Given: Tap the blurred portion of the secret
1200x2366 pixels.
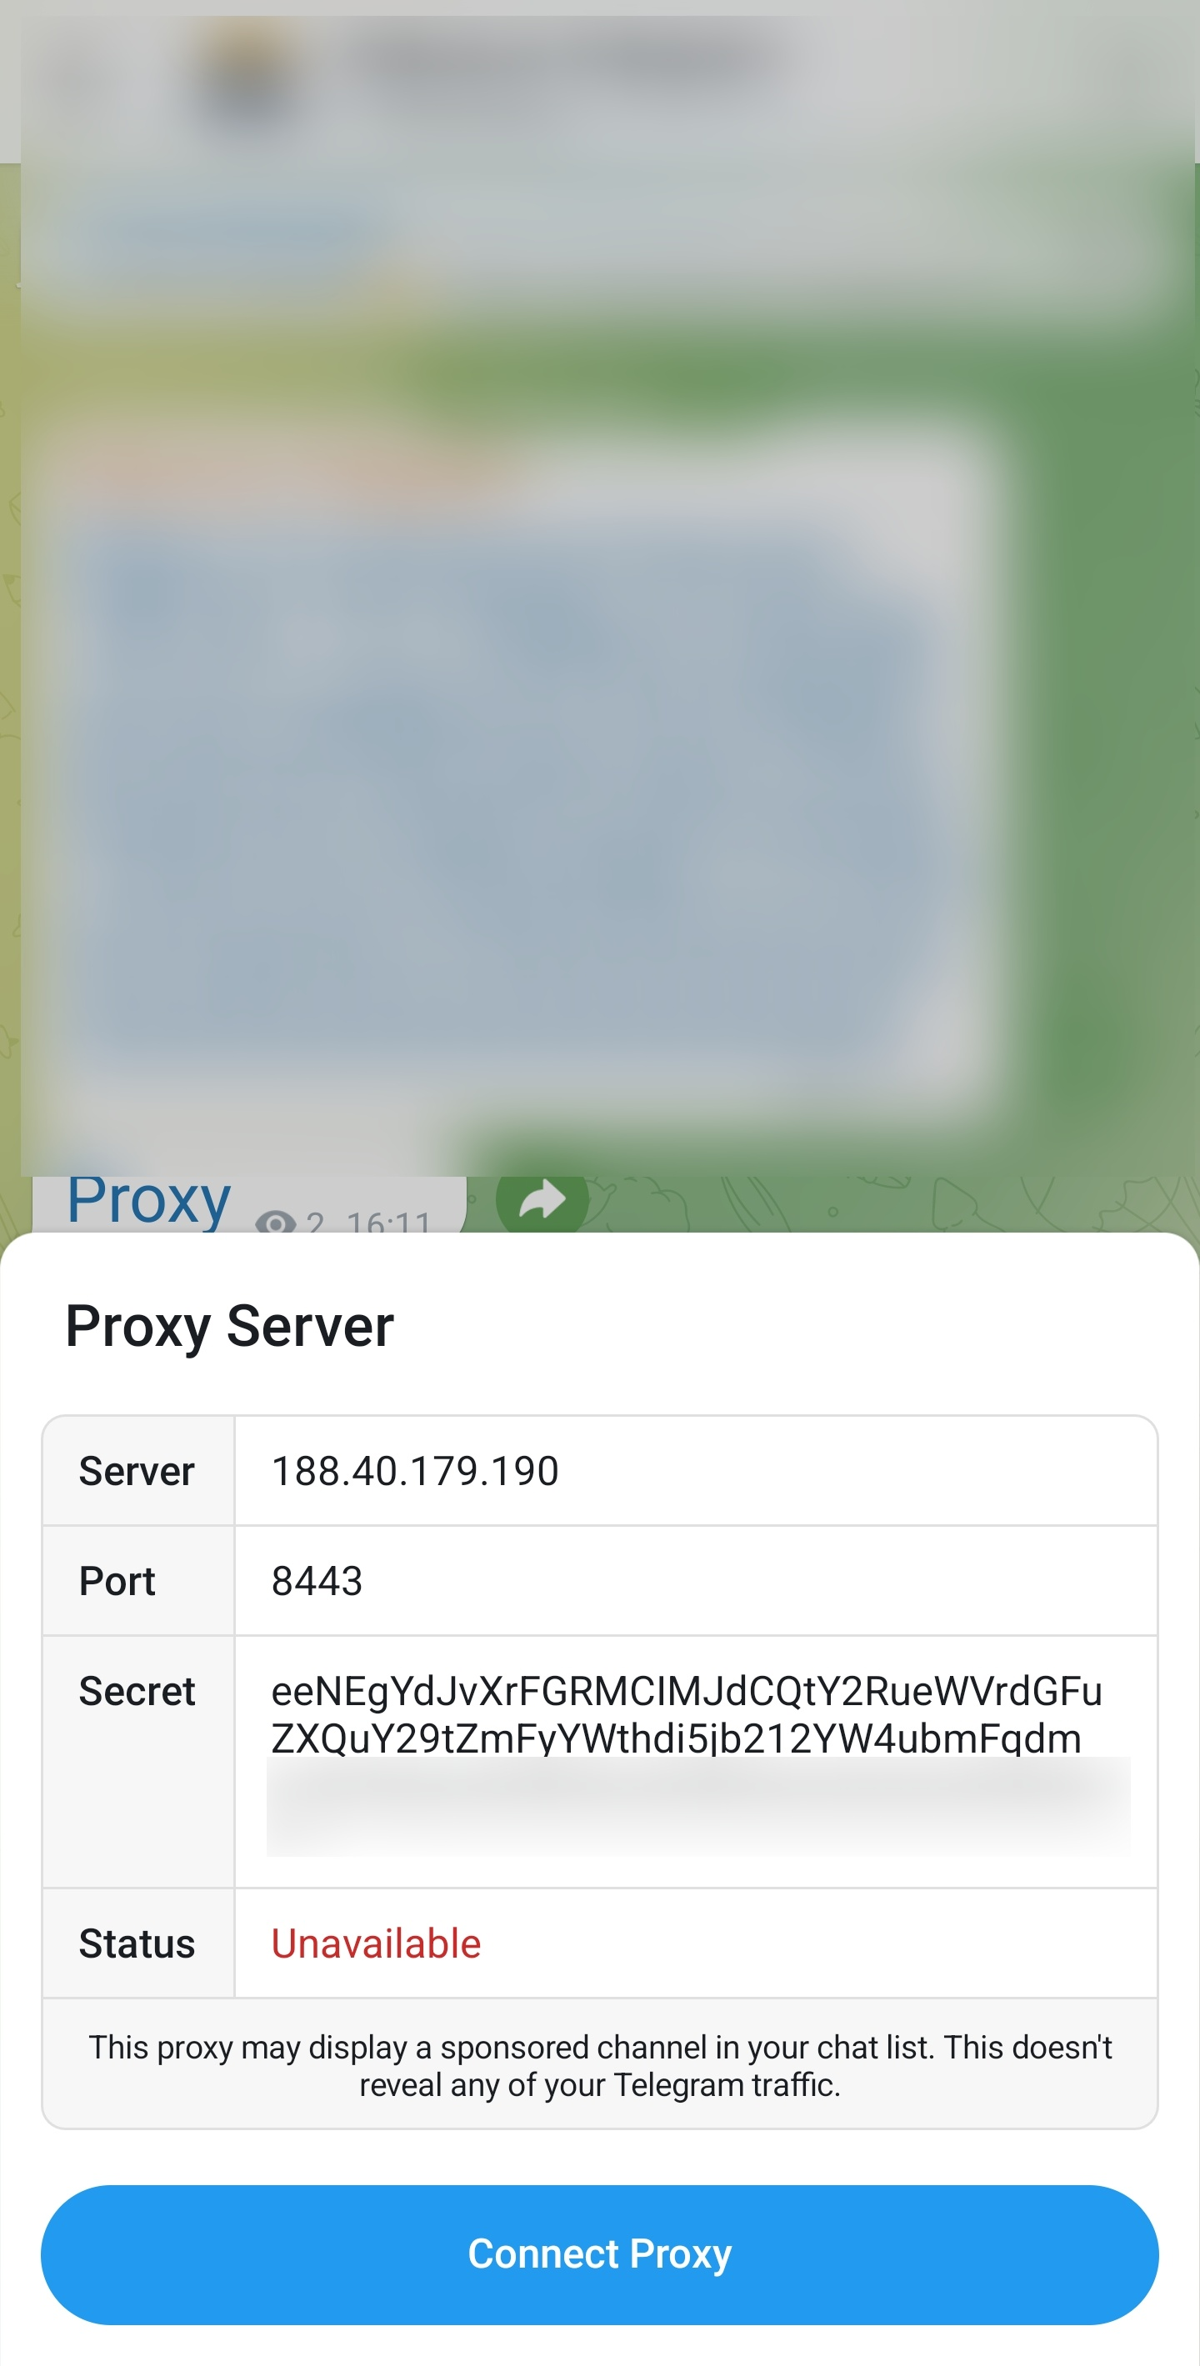Looking at the screenshot, I should [x=698, y=1806].
